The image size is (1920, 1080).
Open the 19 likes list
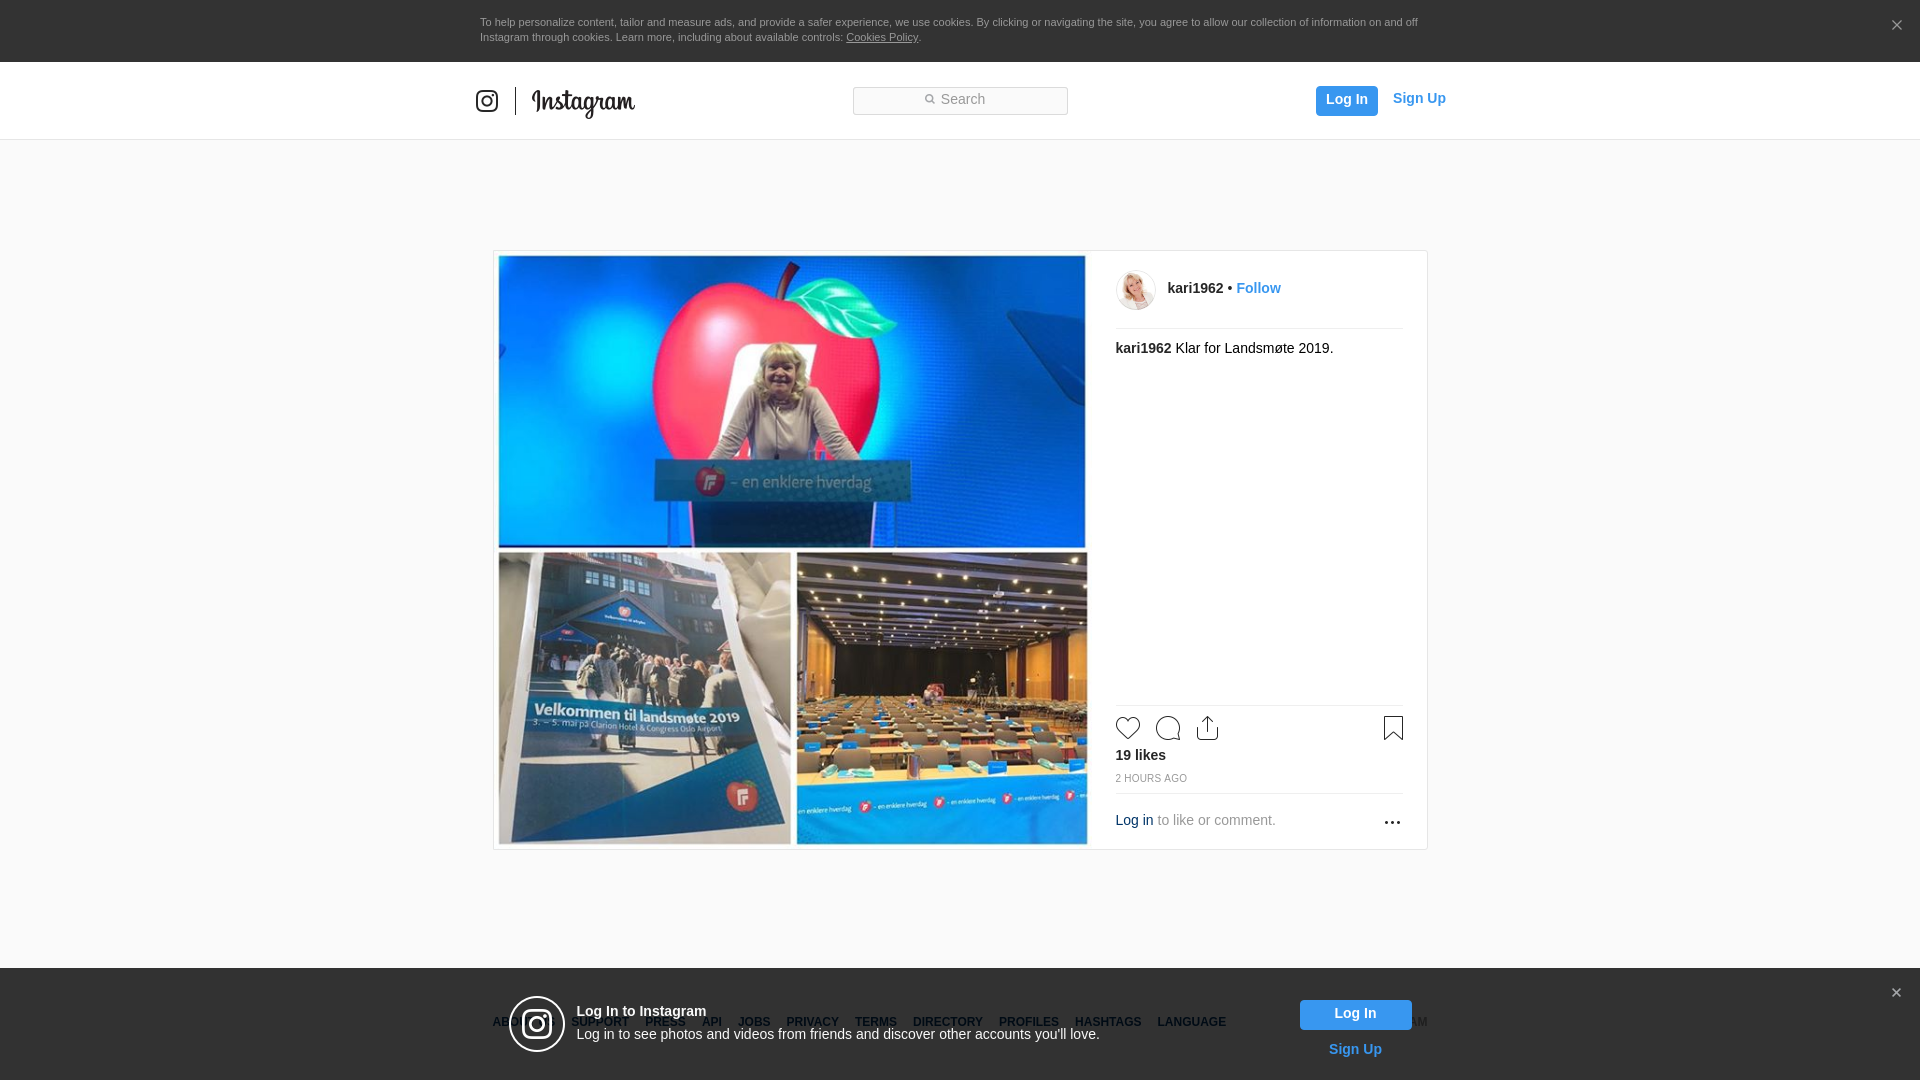1140,755
